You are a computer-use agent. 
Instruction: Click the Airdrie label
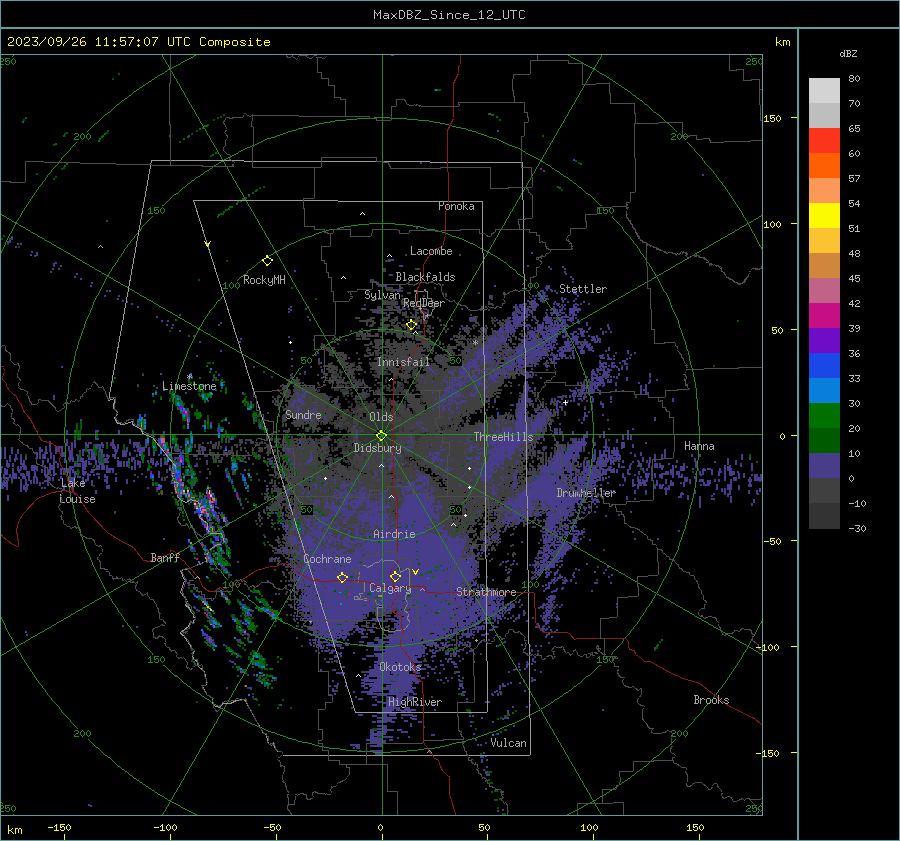394,534
